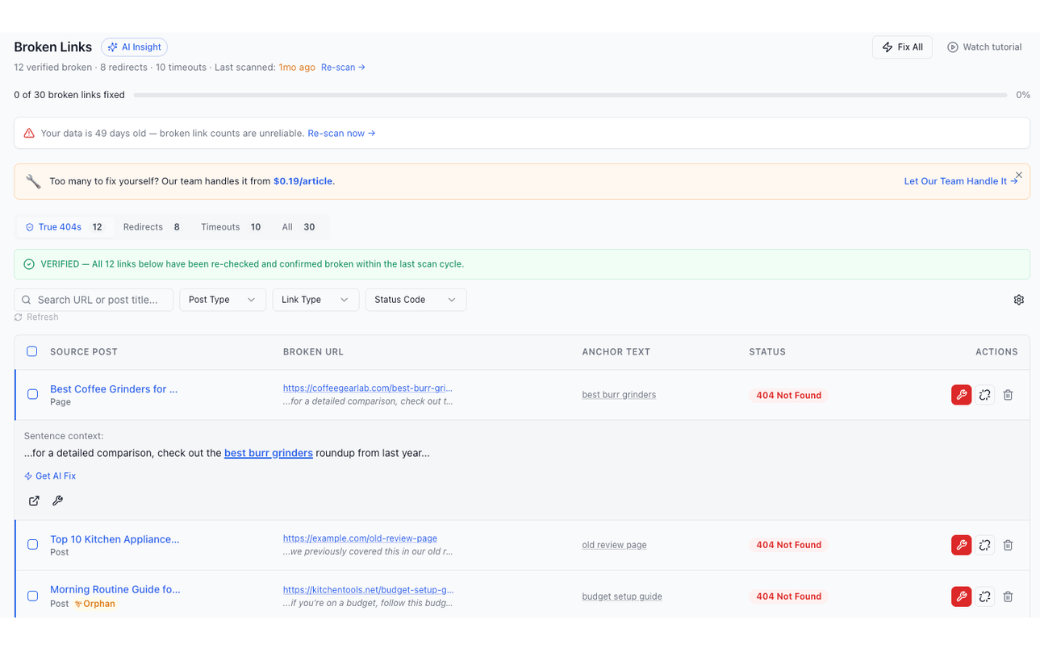The image size is (1040, 650).
Task: Delete the Top 10 Kitchen Appliance broken link
Action: (x=1008, y=545)
